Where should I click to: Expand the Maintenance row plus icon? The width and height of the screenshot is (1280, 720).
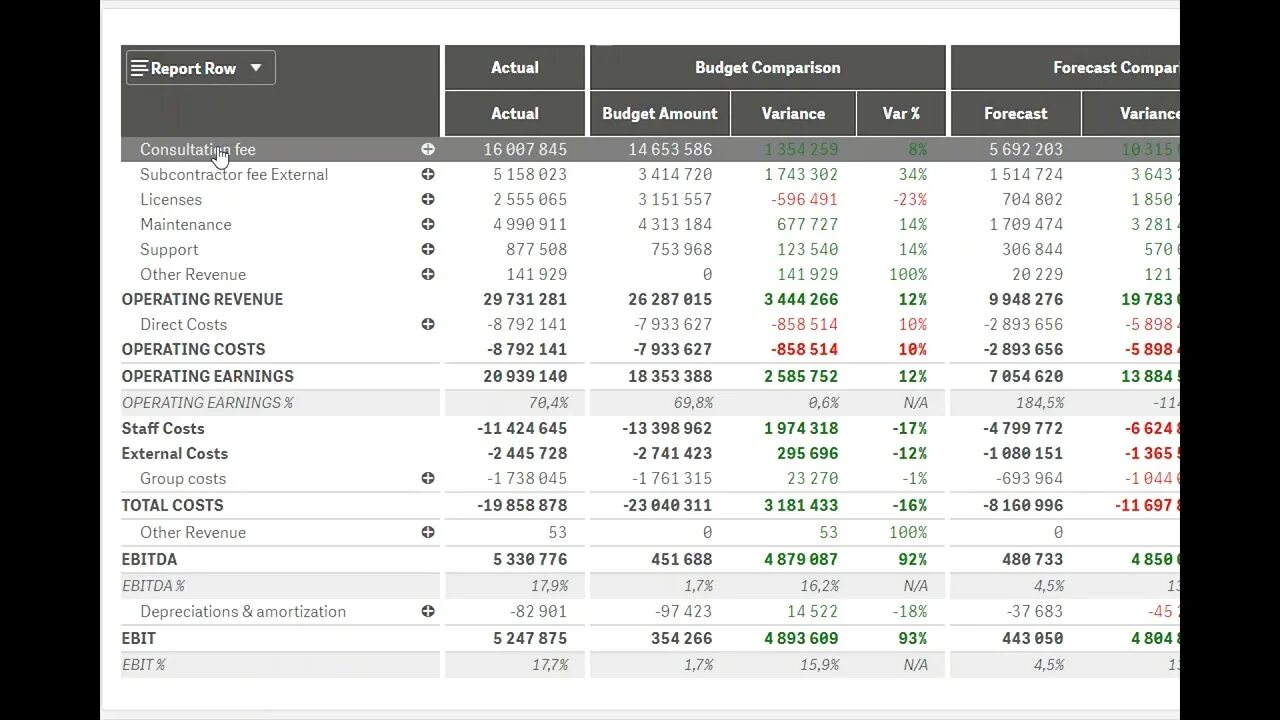click(x=428, y=224)
